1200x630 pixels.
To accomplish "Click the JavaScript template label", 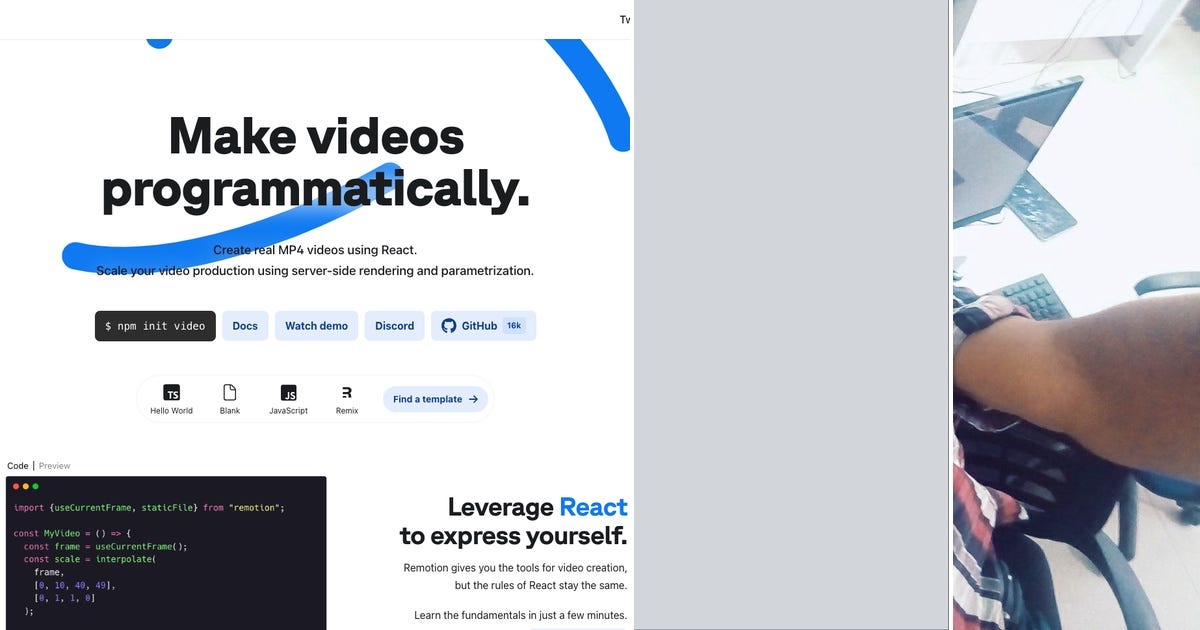I will point(288,411).
